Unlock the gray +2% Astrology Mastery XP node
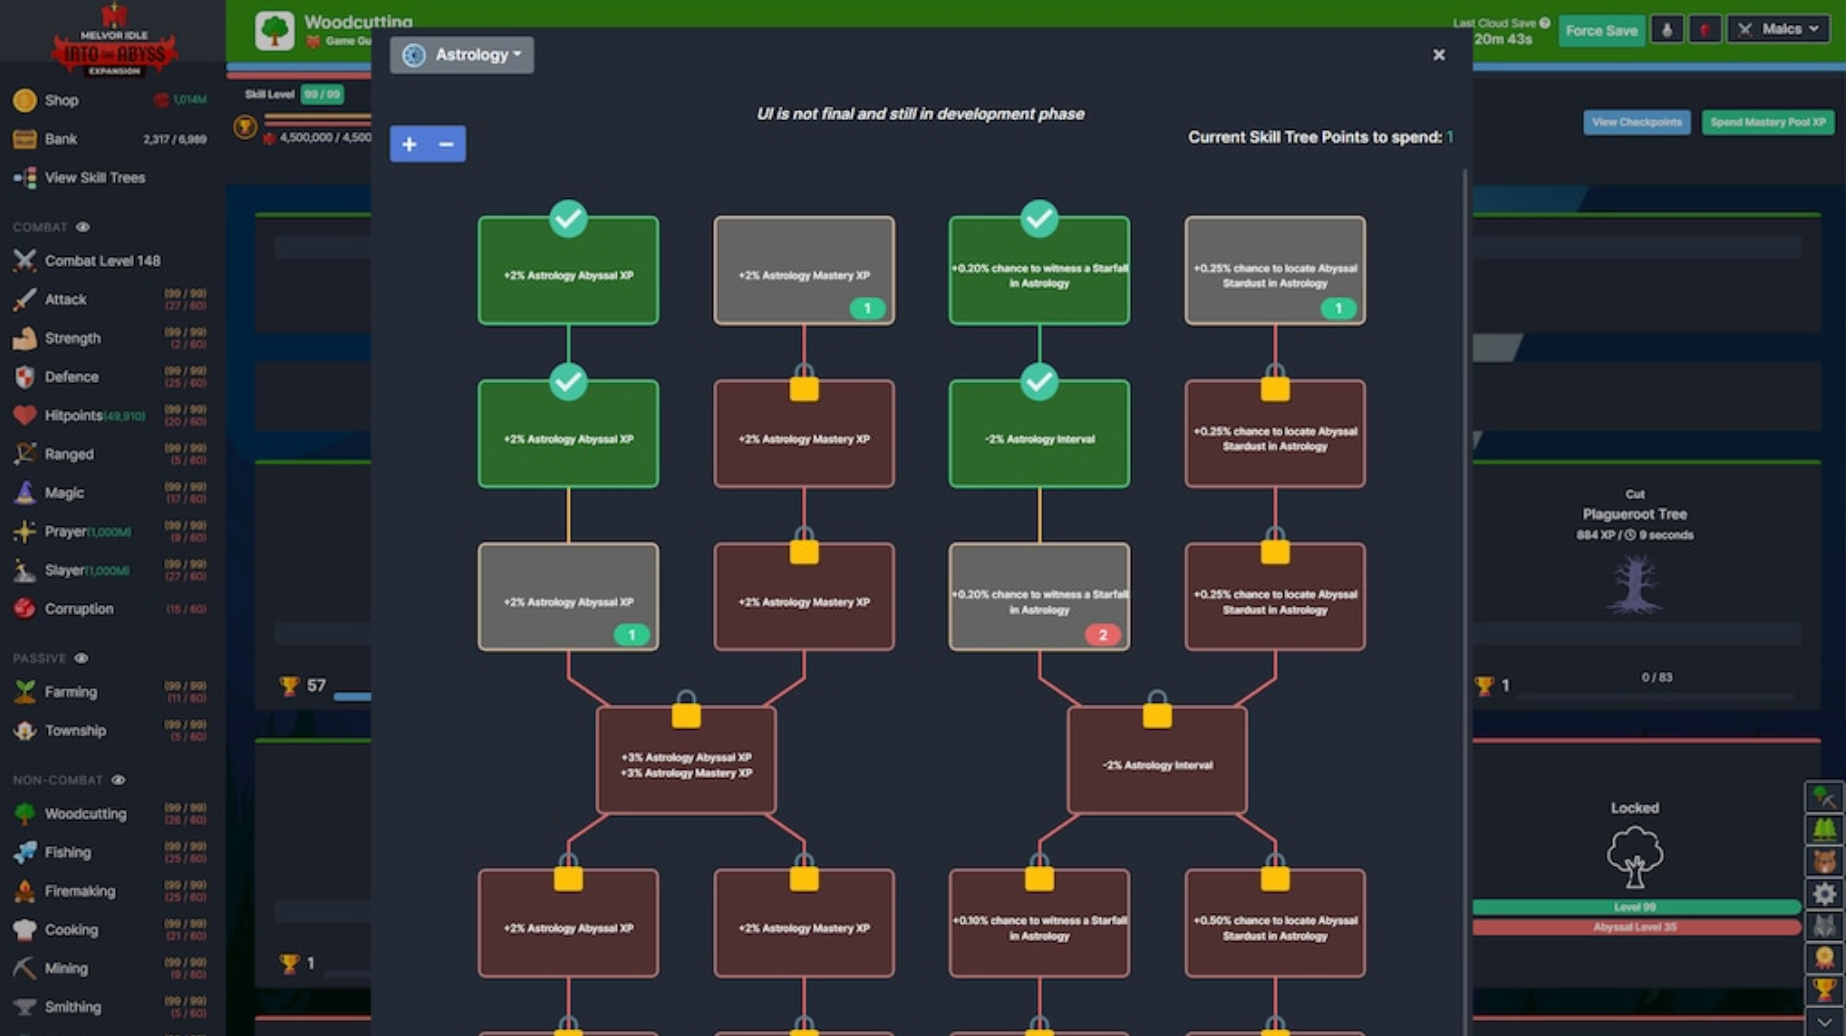 pyautogui.click(x=803, y=271)
